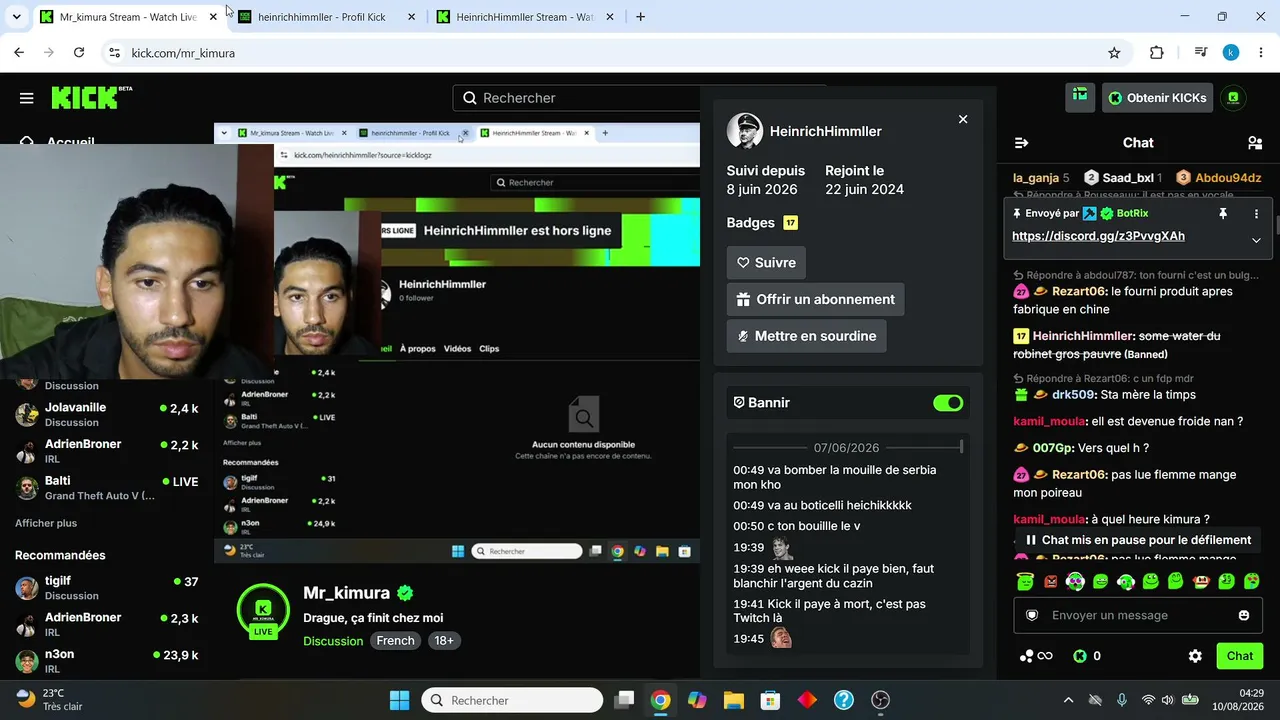Open chat settings gear

coord(1195,656)
